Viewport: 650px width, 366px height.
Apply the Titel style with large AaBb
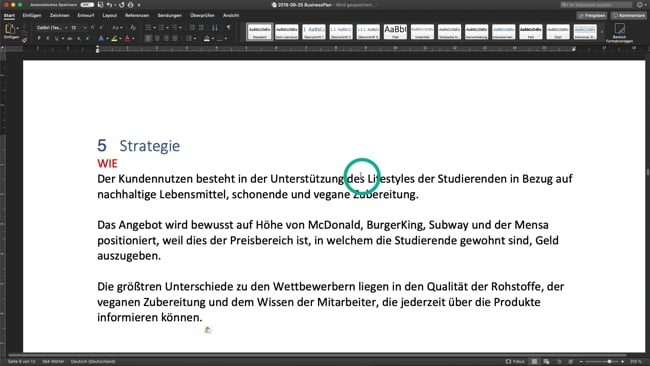tap(395, 32)
